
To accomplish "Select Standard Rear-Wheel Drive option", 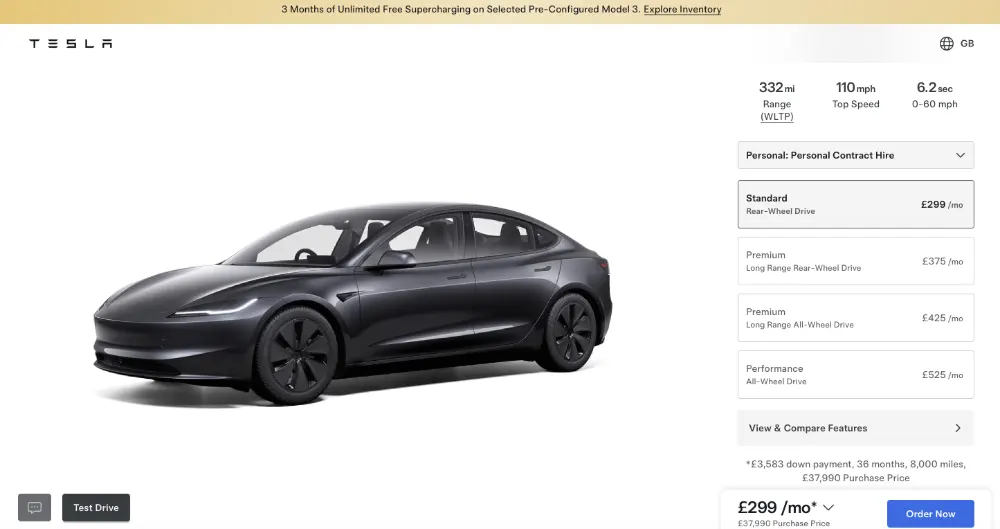I will (856, 204).
